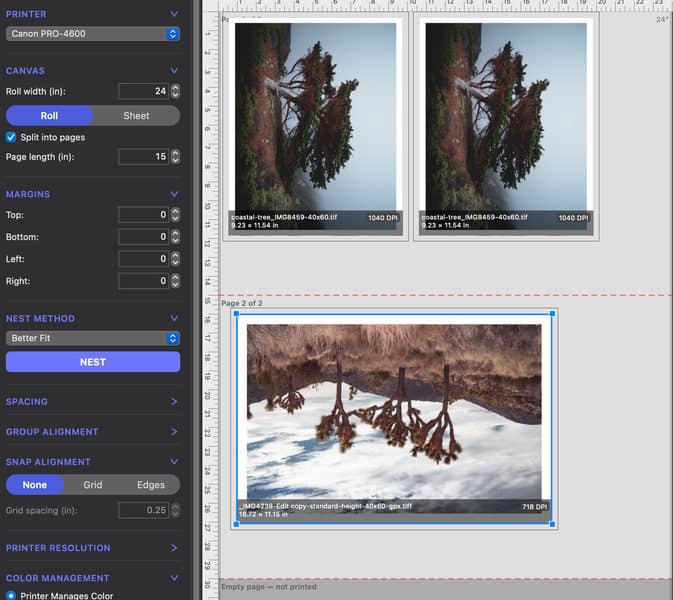Expand the SPACING section
This screenshot has height=600, width=673.
tap(174, 402)
